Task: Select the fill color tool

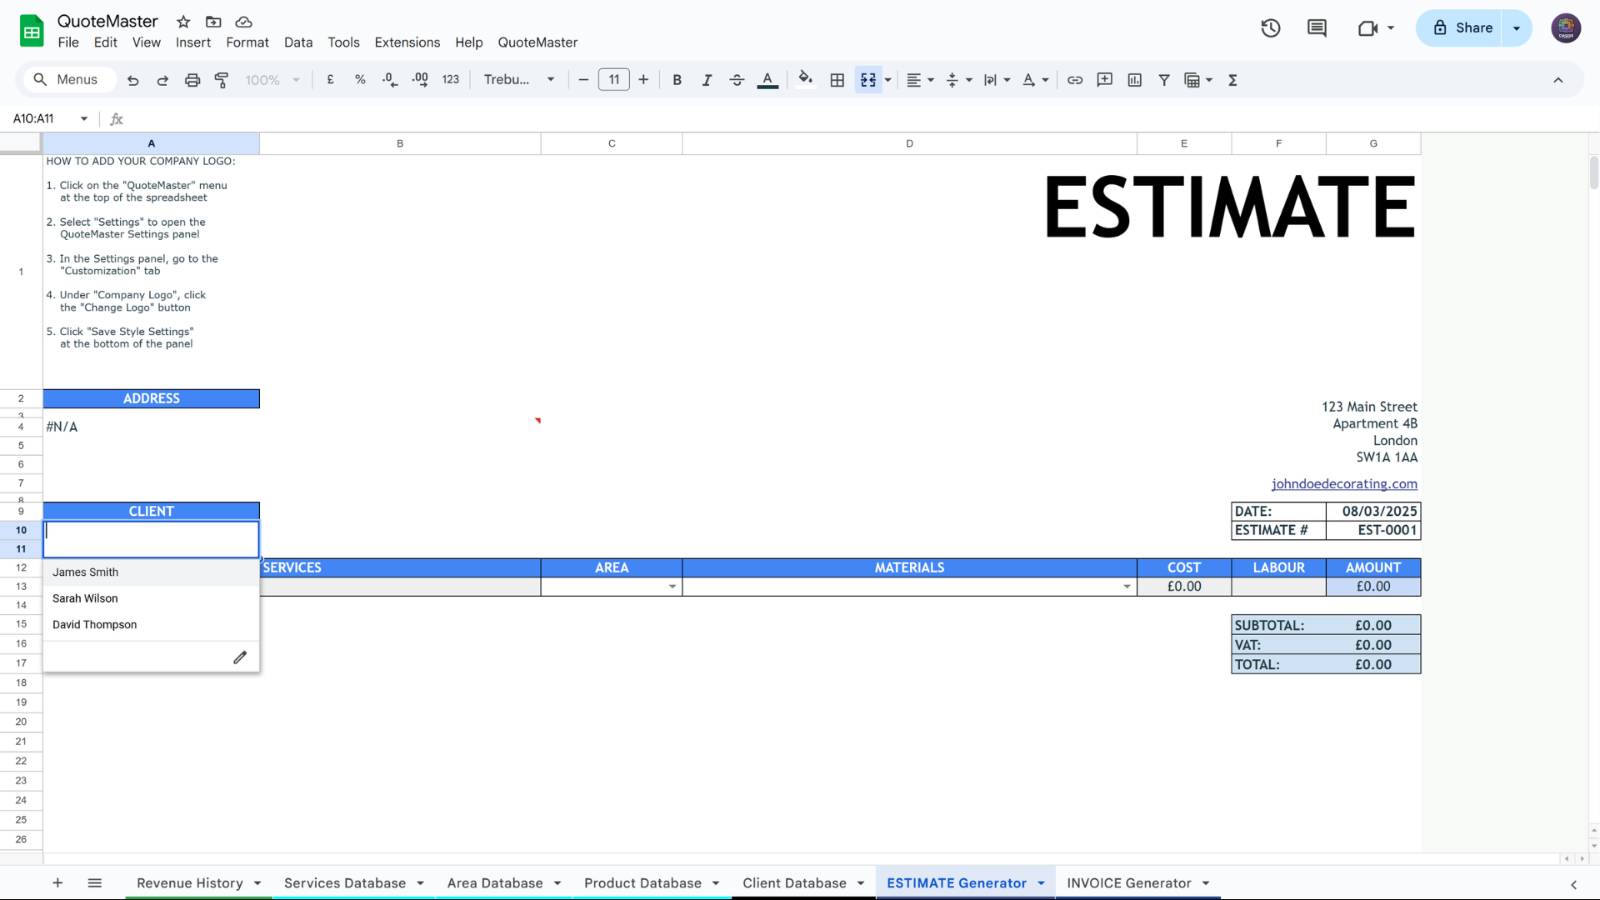Action: click(805, 80)
